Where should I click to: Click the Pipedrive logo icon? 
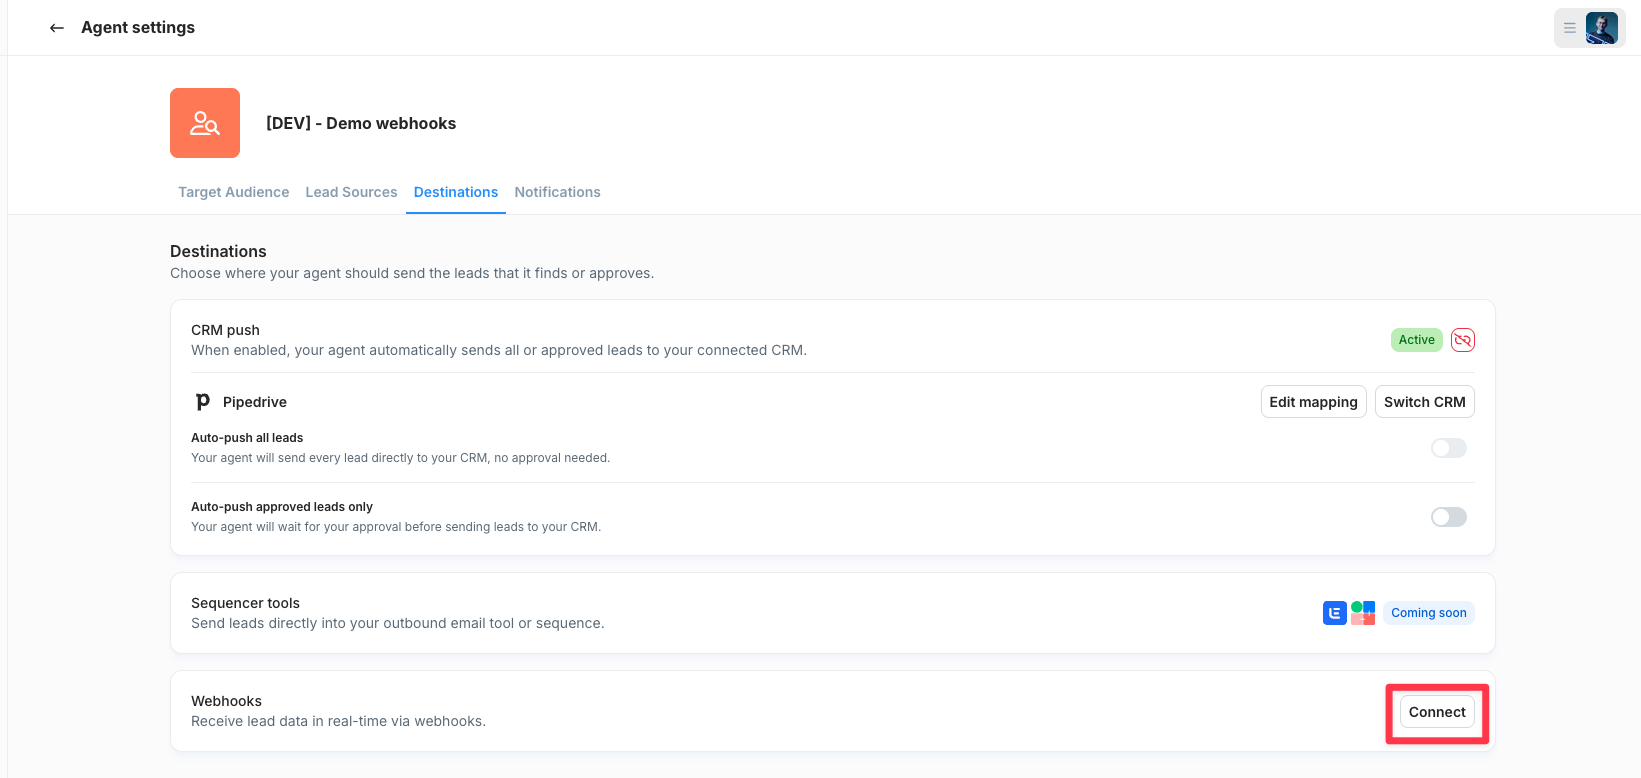[203, 402]
